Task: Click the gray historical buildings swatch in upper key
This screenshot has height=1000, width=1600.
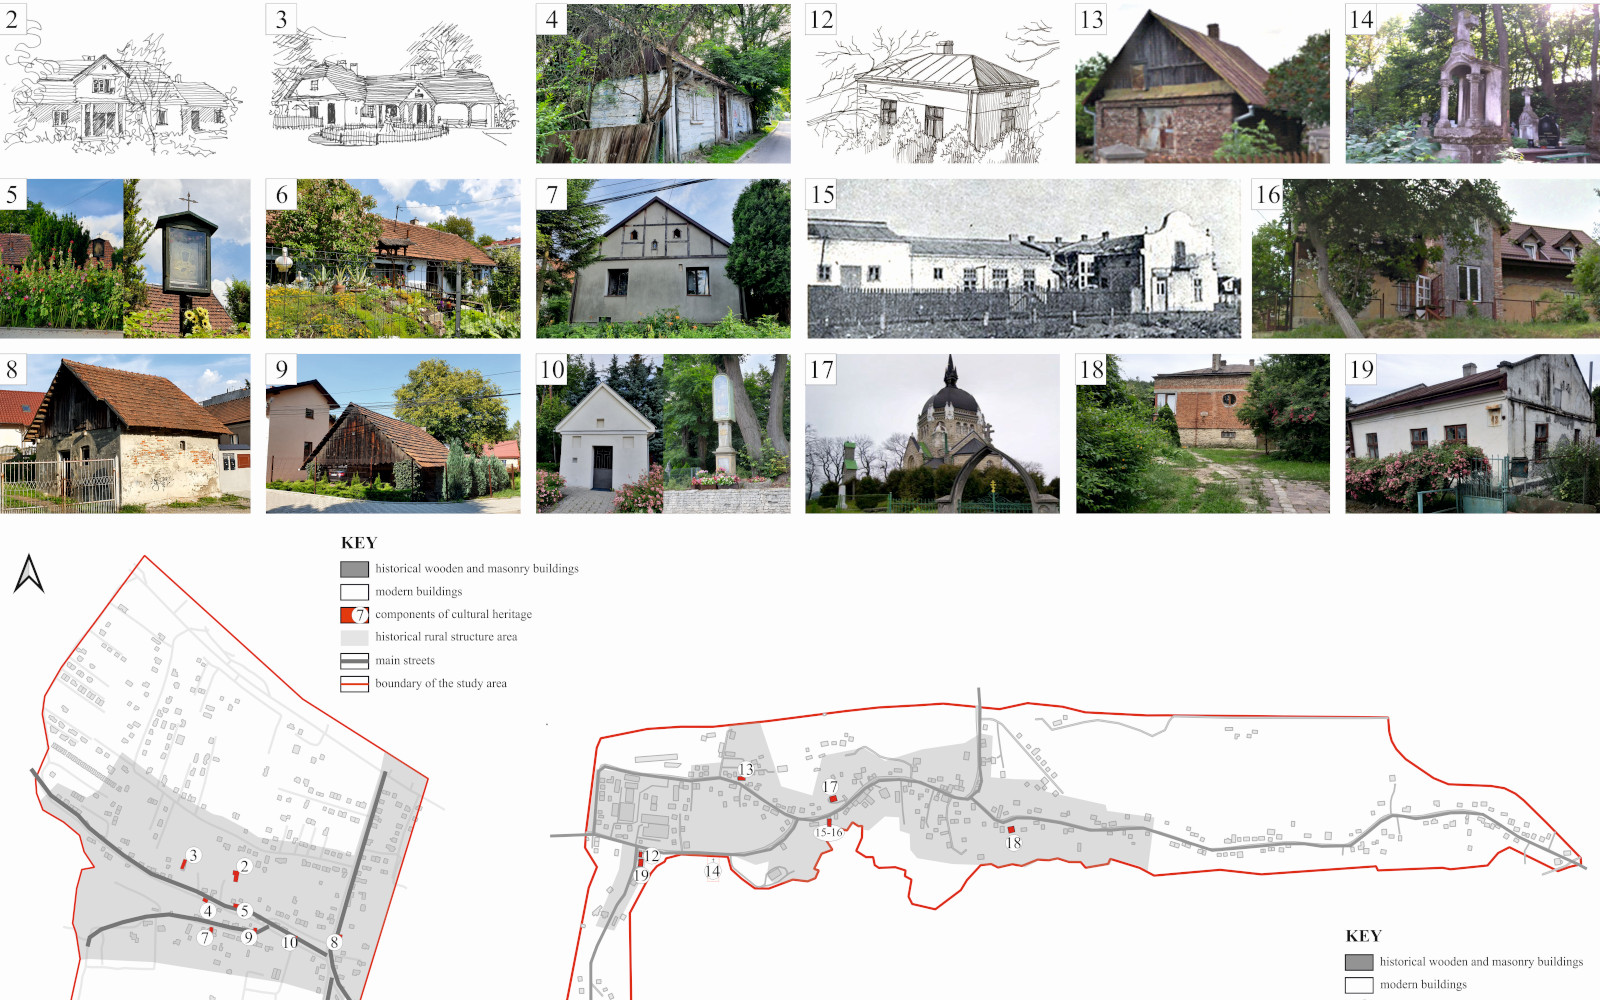Action: pyautogui.click(x=355, y=569)
